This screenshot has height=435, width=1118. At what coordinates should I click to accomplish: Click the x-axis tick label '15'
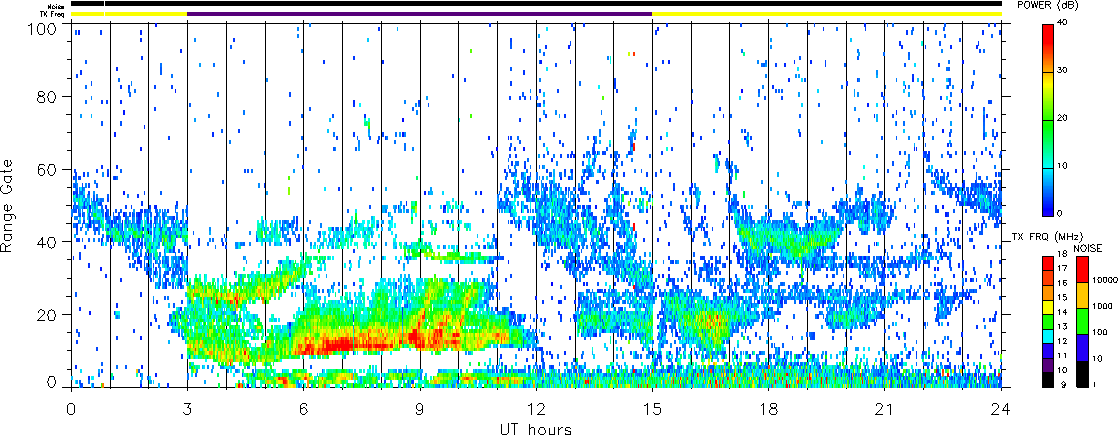652,409
